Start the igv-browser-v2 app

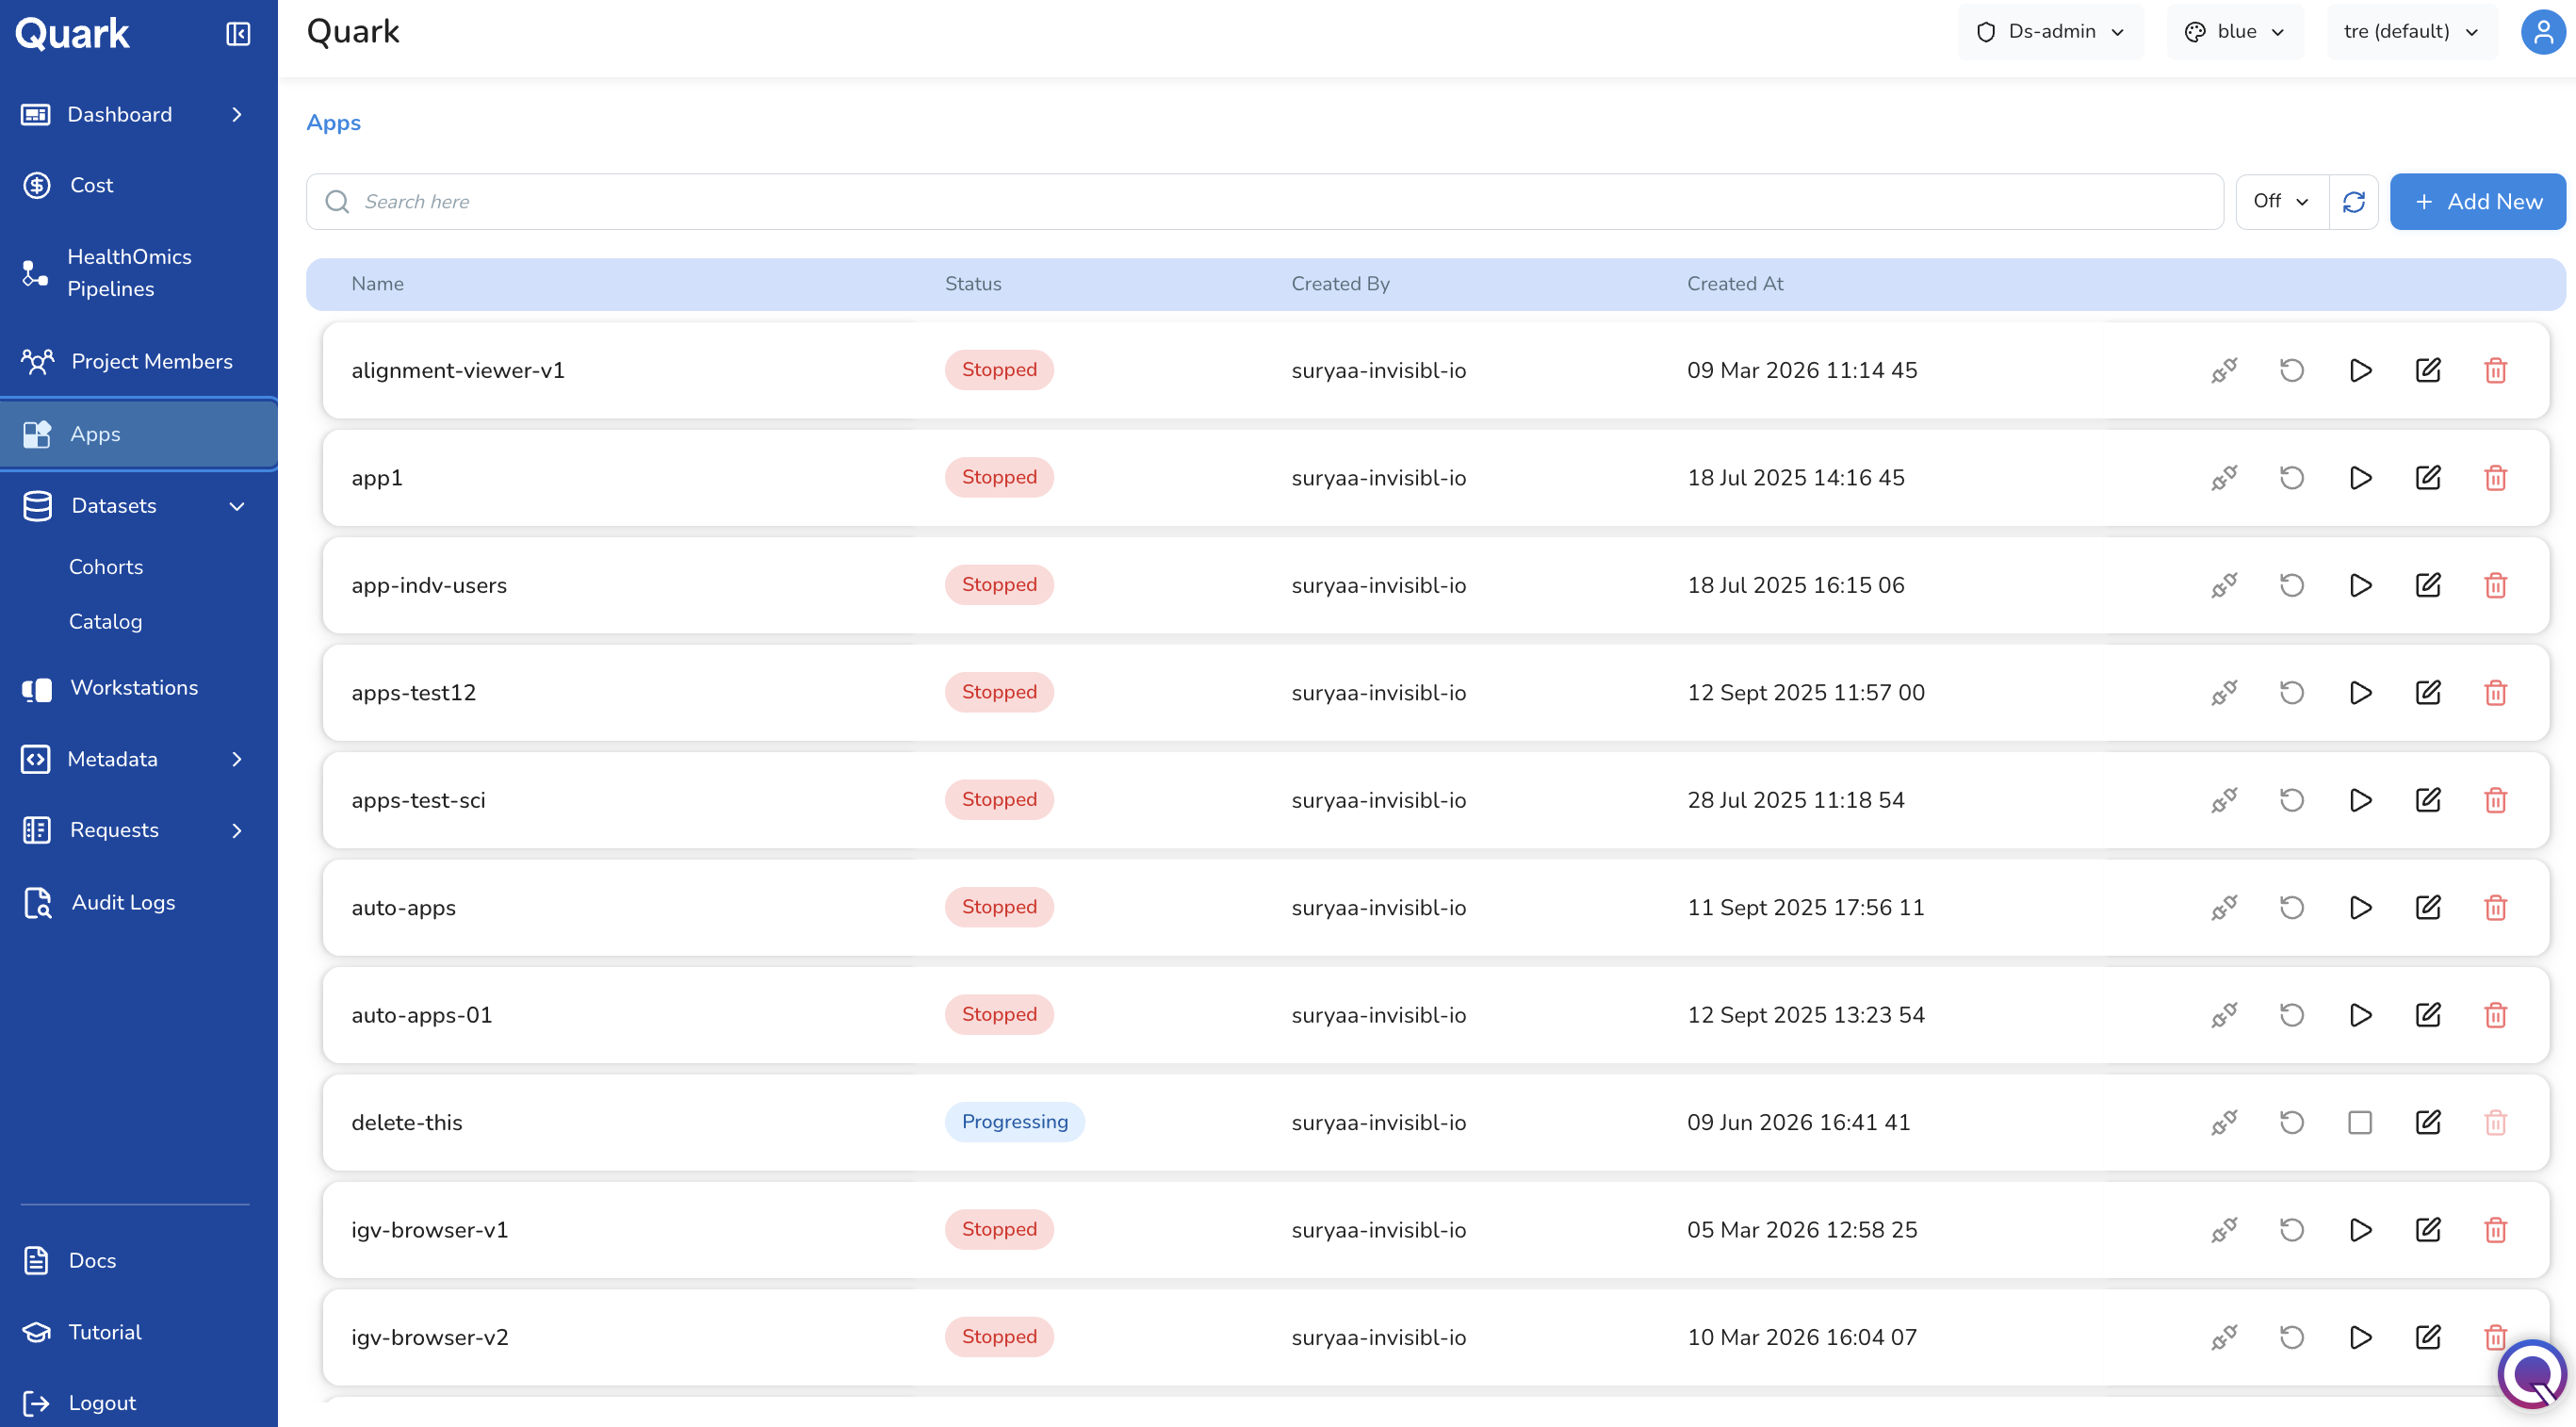2360,1337
